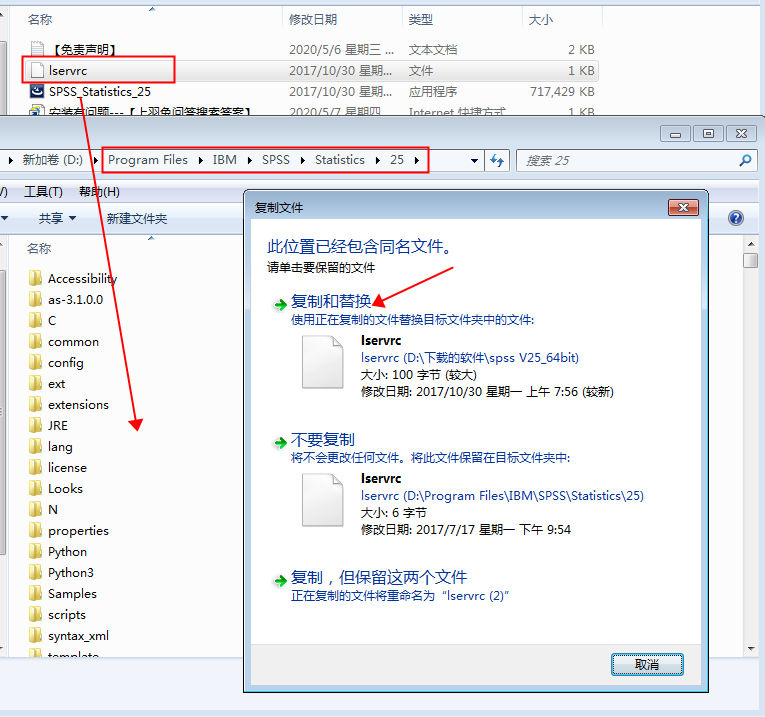
Task: Expand the arrow after Program Files in path
Action: coord(201,160)
